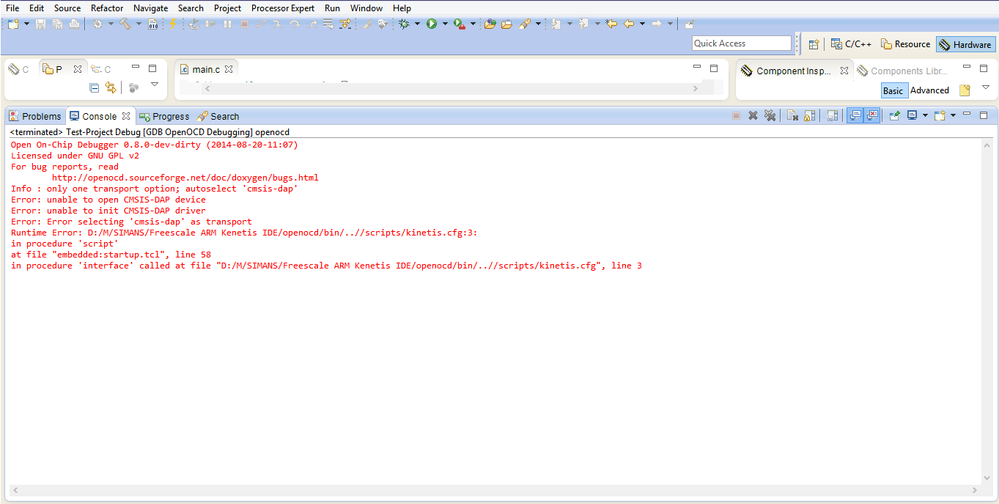
Task: Select the main.c editor tab
Action: [x=206, y=69]
